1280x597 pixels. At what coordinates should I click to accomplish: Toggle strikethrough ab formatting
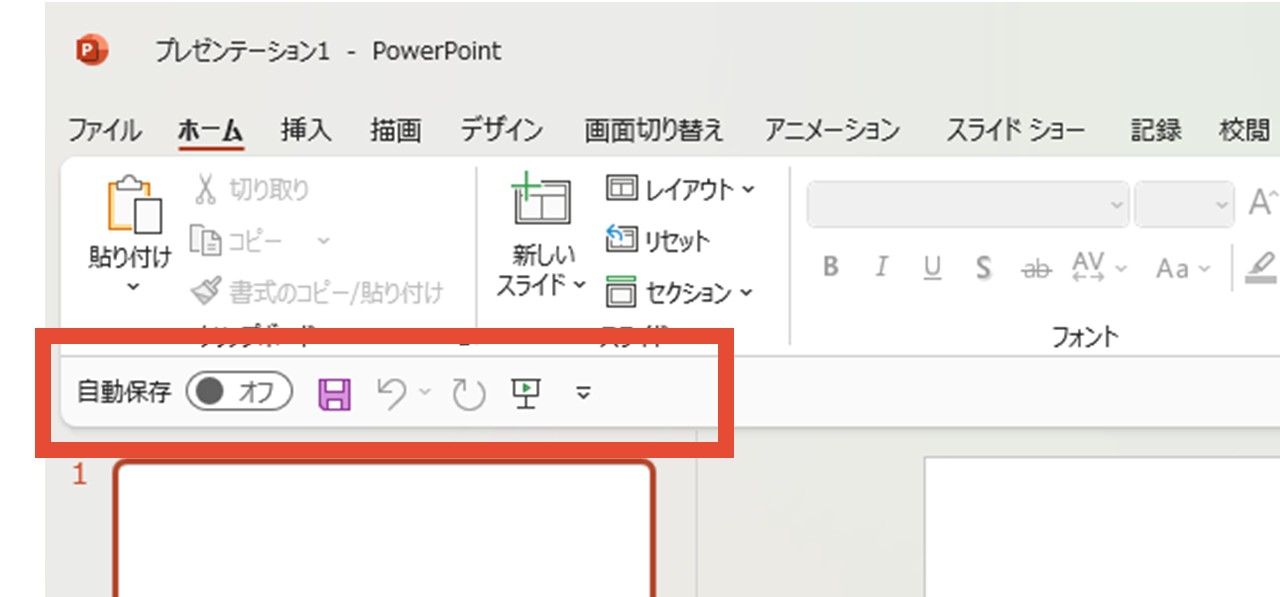click(1036, 268)
